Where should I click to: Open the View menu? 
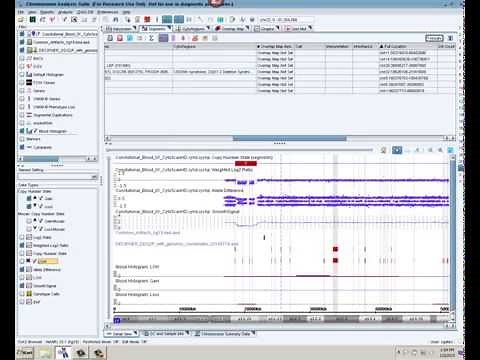click(x=32, y=12)
